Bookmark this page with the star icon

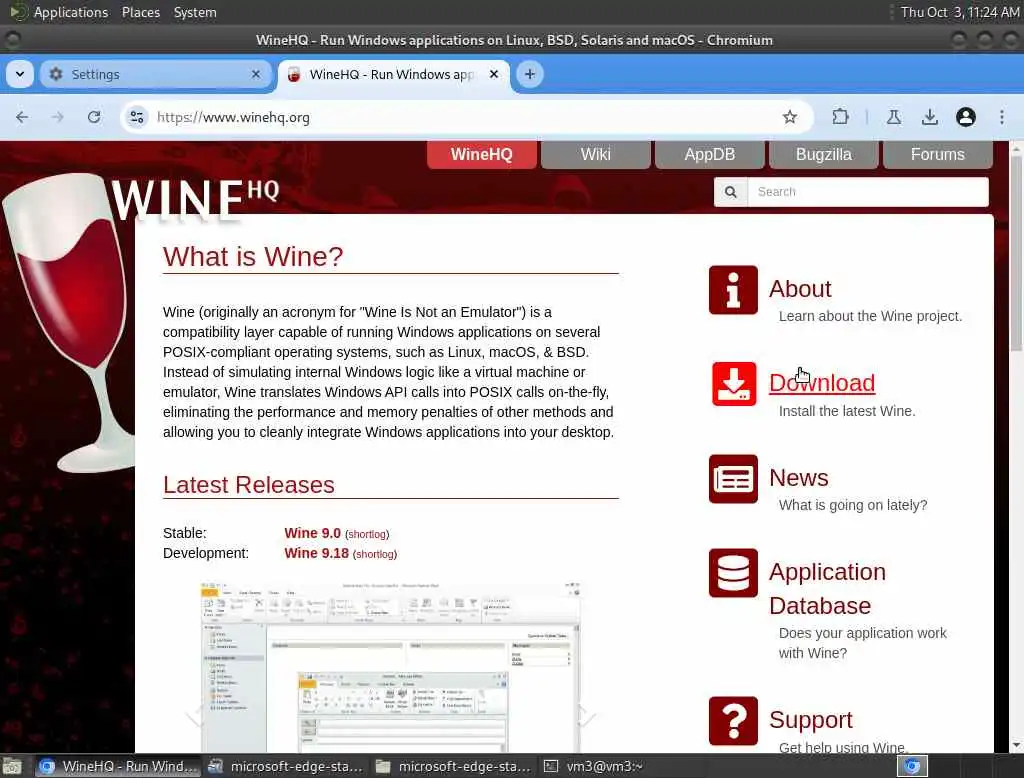pos(790,118)
